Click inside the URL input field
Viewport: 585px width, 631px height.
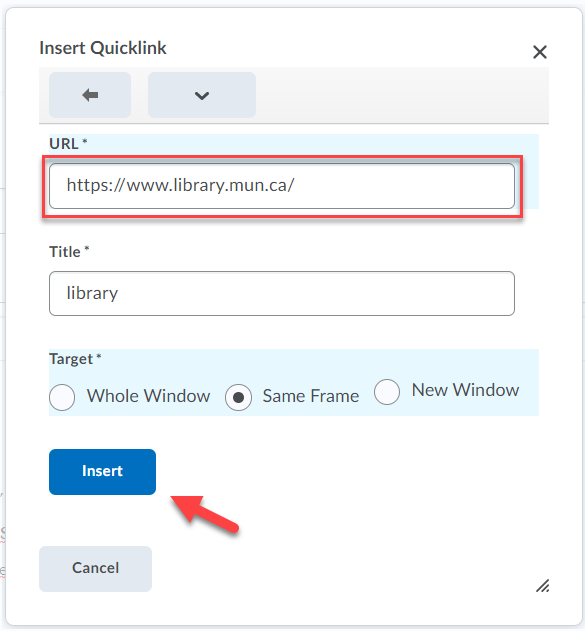pyautogui.click(x=282, y=186)
